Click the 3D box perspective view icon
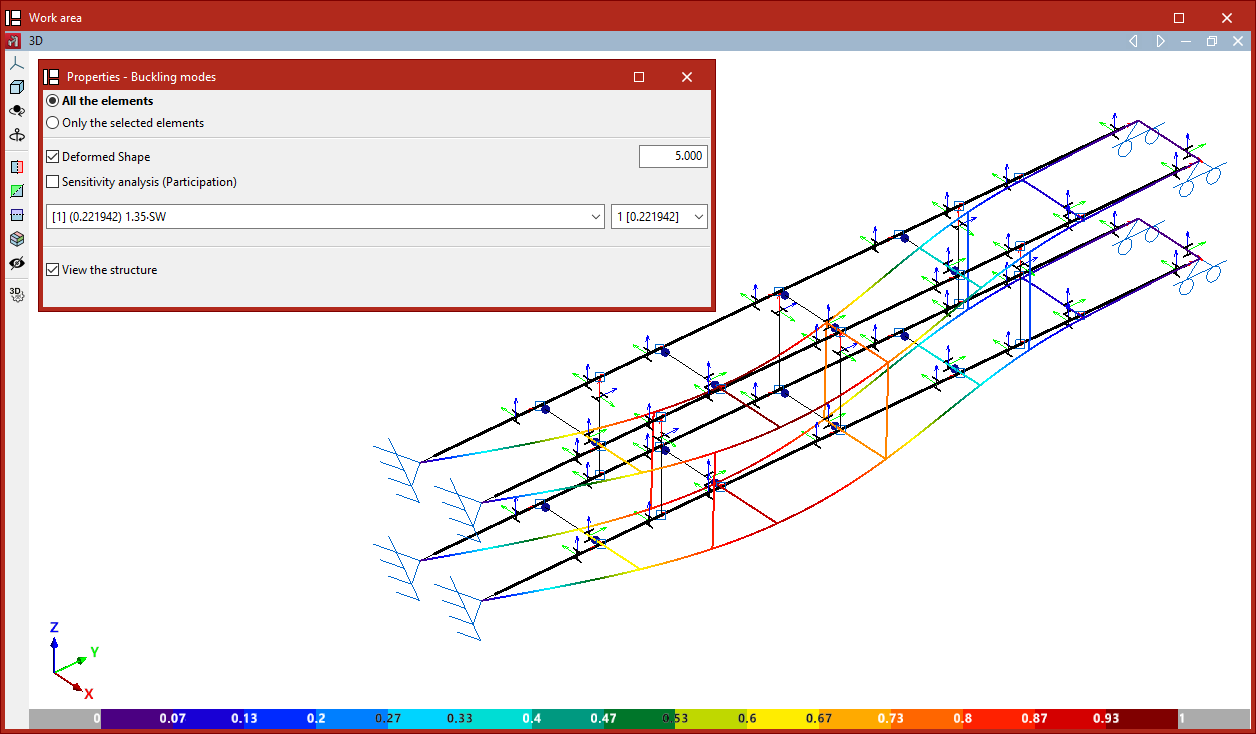The height and width of the screenshot is (734, 1256). (16, 87)
